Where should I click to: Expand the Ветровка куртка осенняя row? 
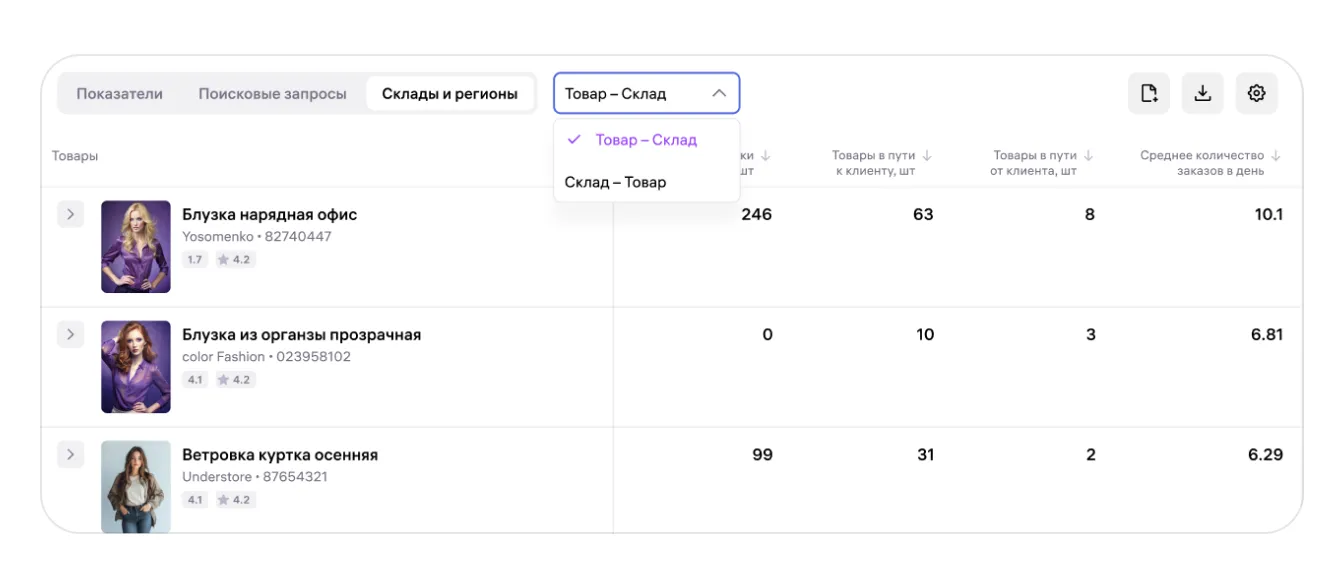70,455
